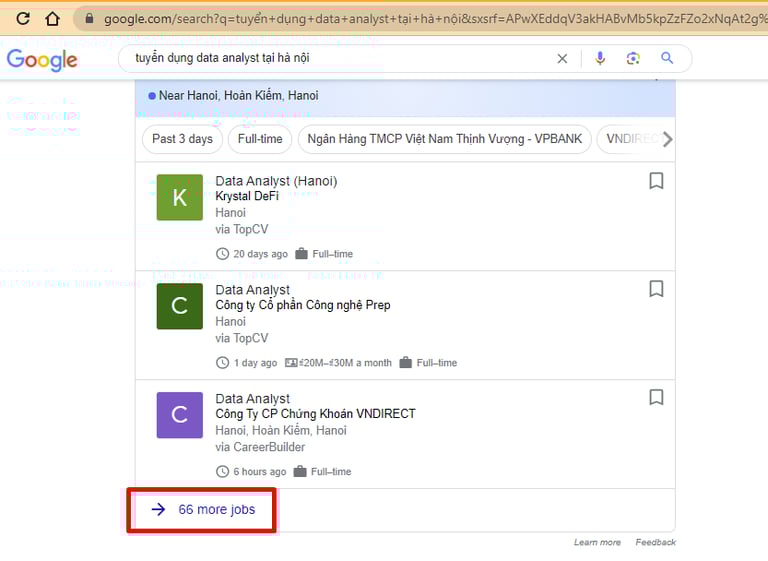Click the padlock site security icon
Image resolution: width=768 pixels, height=561 pixels.
89,19
